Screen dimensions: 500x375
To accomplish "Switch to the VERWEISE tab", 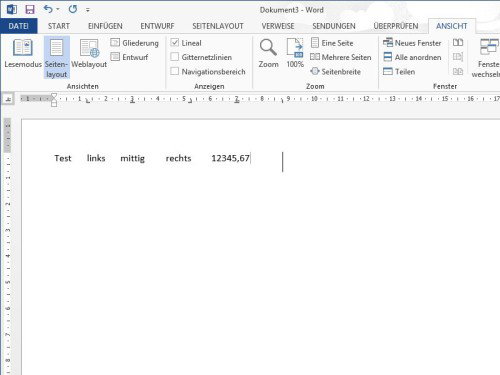I will tap(278, 26).
